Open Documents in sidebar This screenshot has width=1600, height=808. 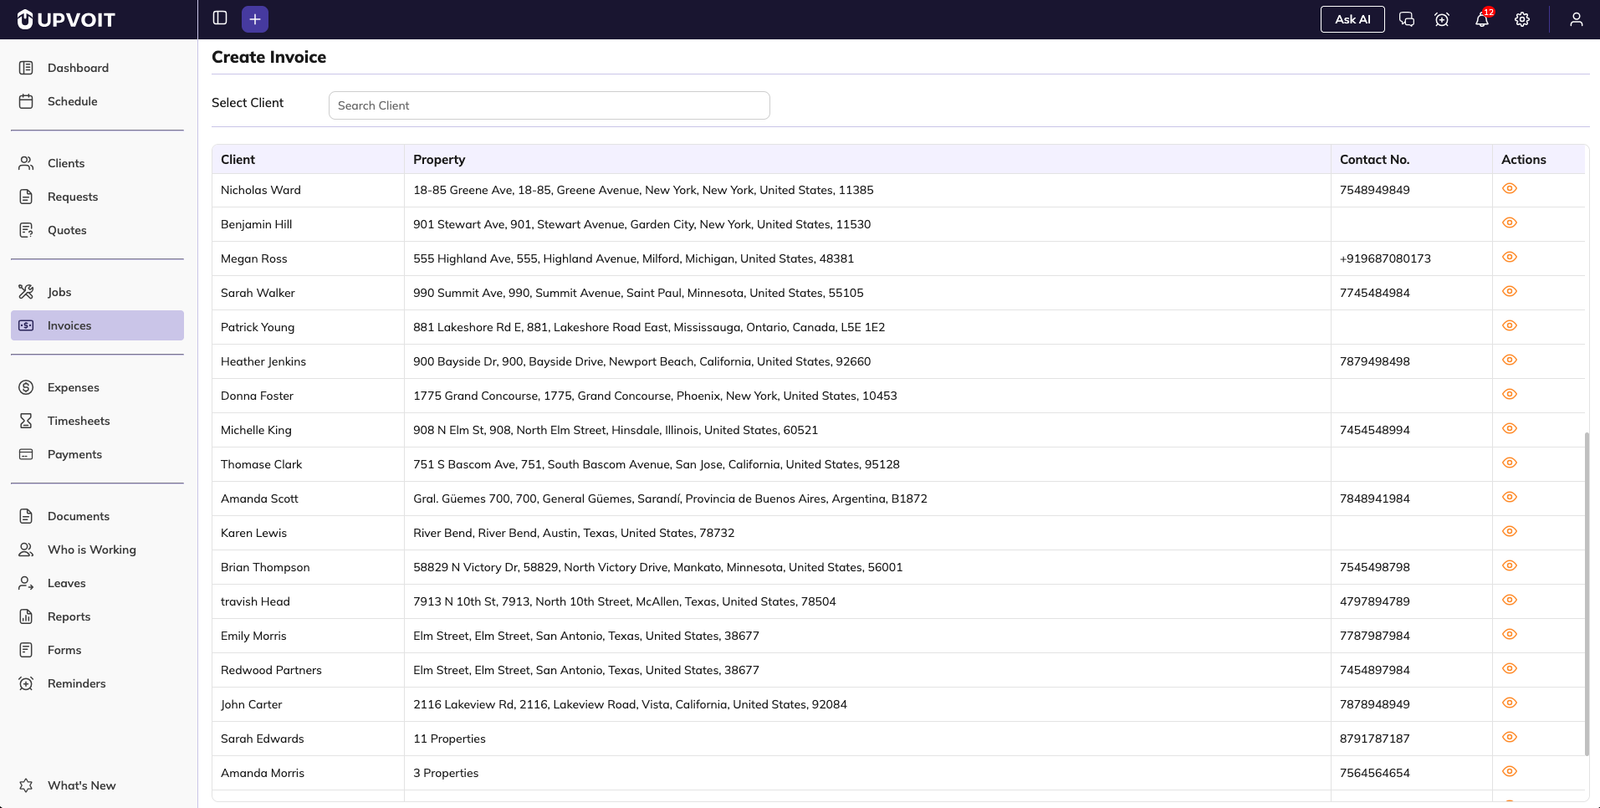[x=97, y=516]
